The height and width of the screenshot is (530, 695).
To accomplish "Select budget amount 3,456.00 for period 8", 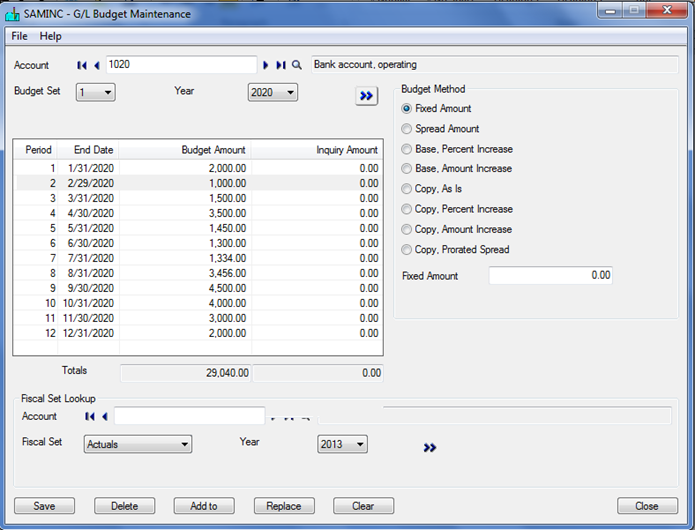I will coord(185,273).
